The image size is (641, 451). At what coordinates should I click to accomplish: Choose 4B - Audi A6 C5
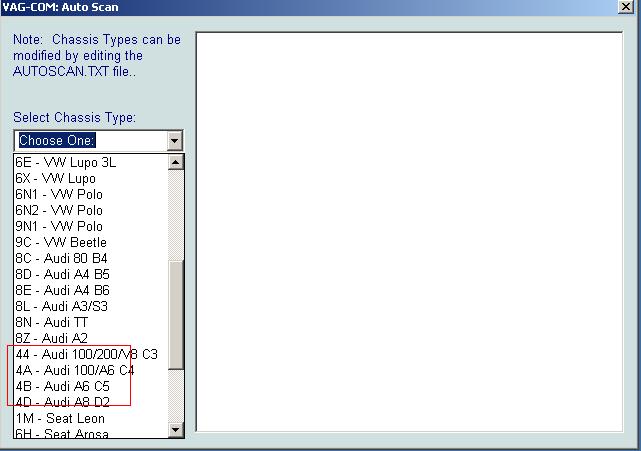pyautogui.click(x=62, y=386)
